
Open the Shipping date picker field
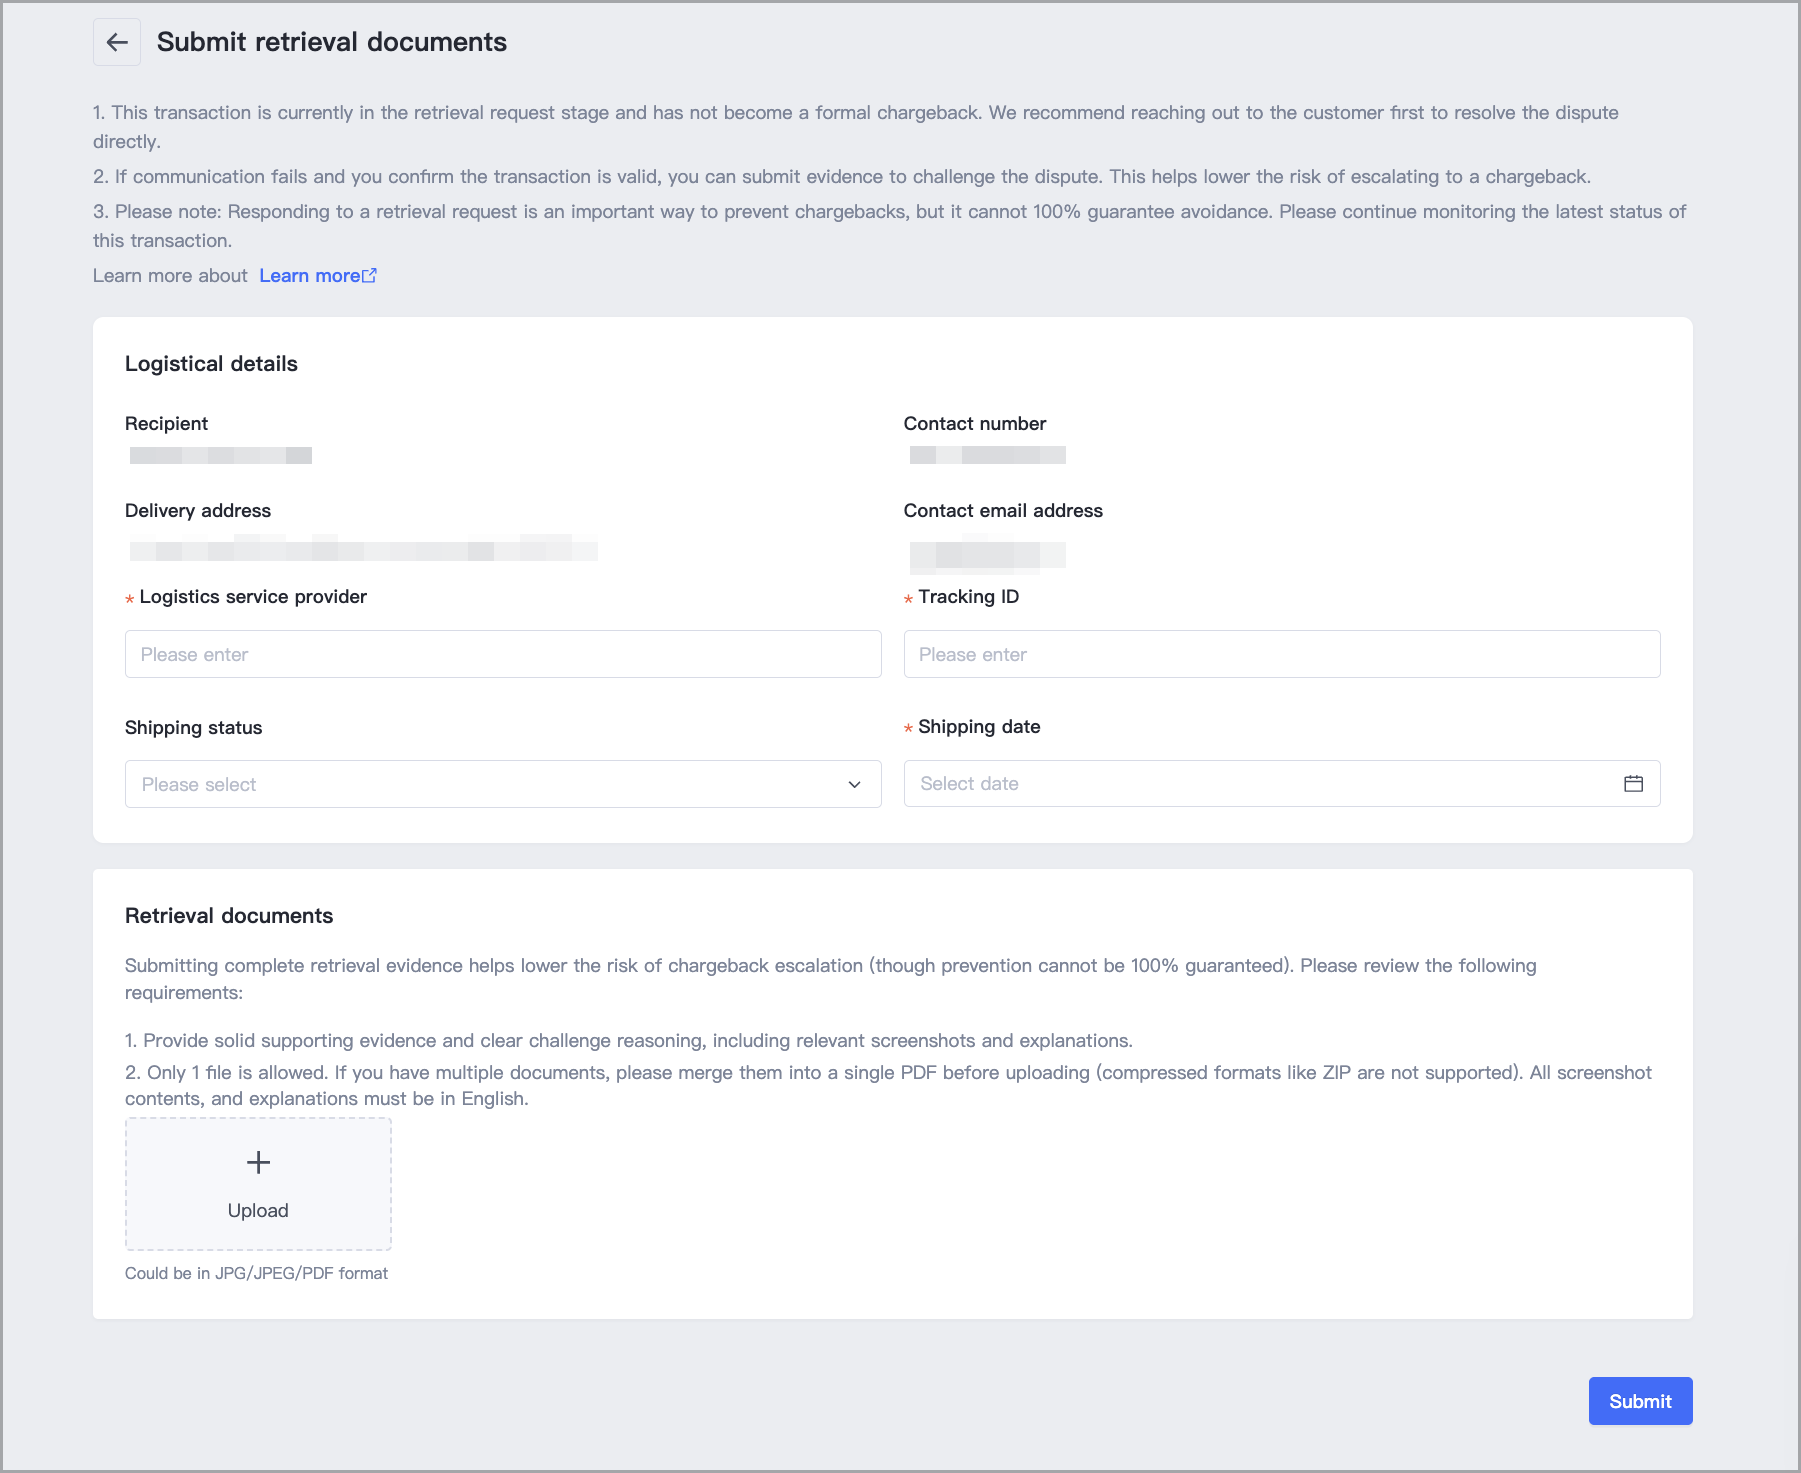click(x=1282, y=784)
